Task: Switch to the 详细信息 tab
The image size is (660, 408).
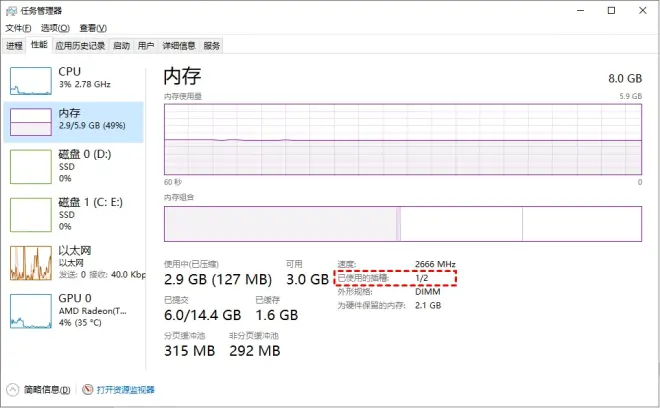Action: coord(179,45)
